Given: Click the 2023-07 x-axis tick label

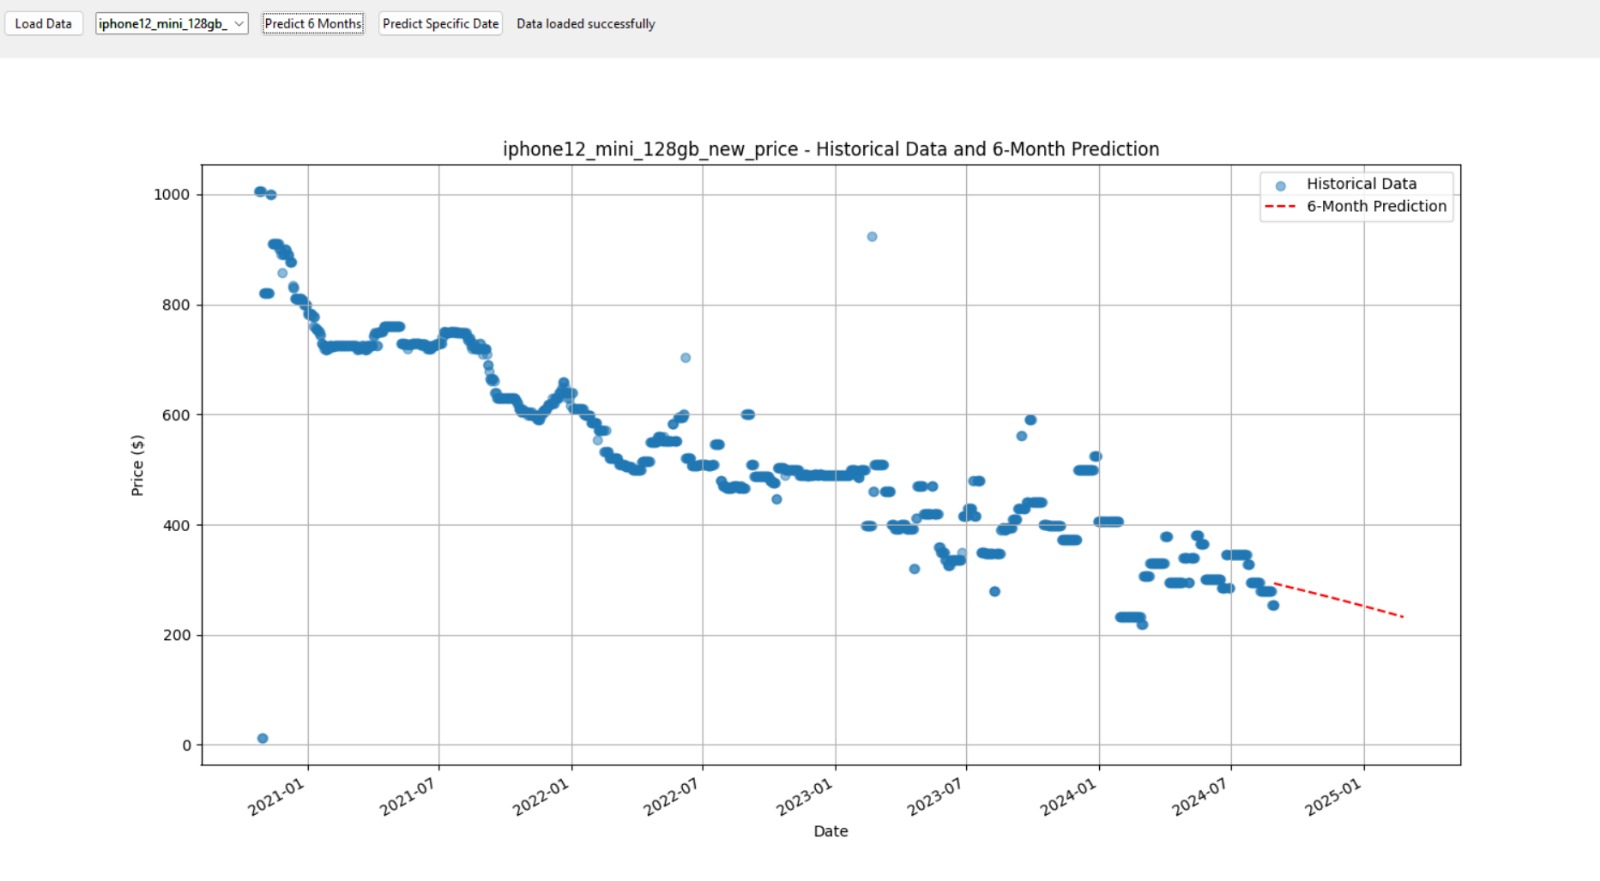Looking at the screenshot, I should pos(936,797).
